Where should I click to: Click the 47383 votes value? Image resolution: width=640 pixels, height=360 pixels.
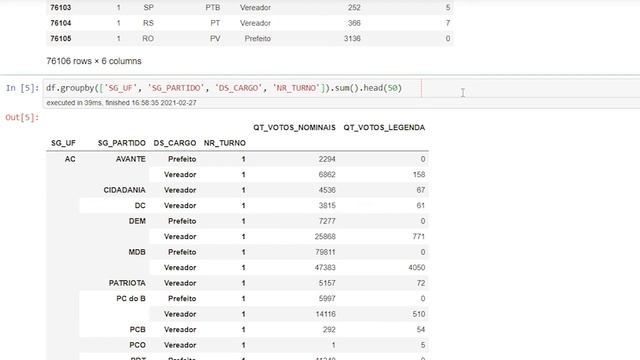(325, 268)
